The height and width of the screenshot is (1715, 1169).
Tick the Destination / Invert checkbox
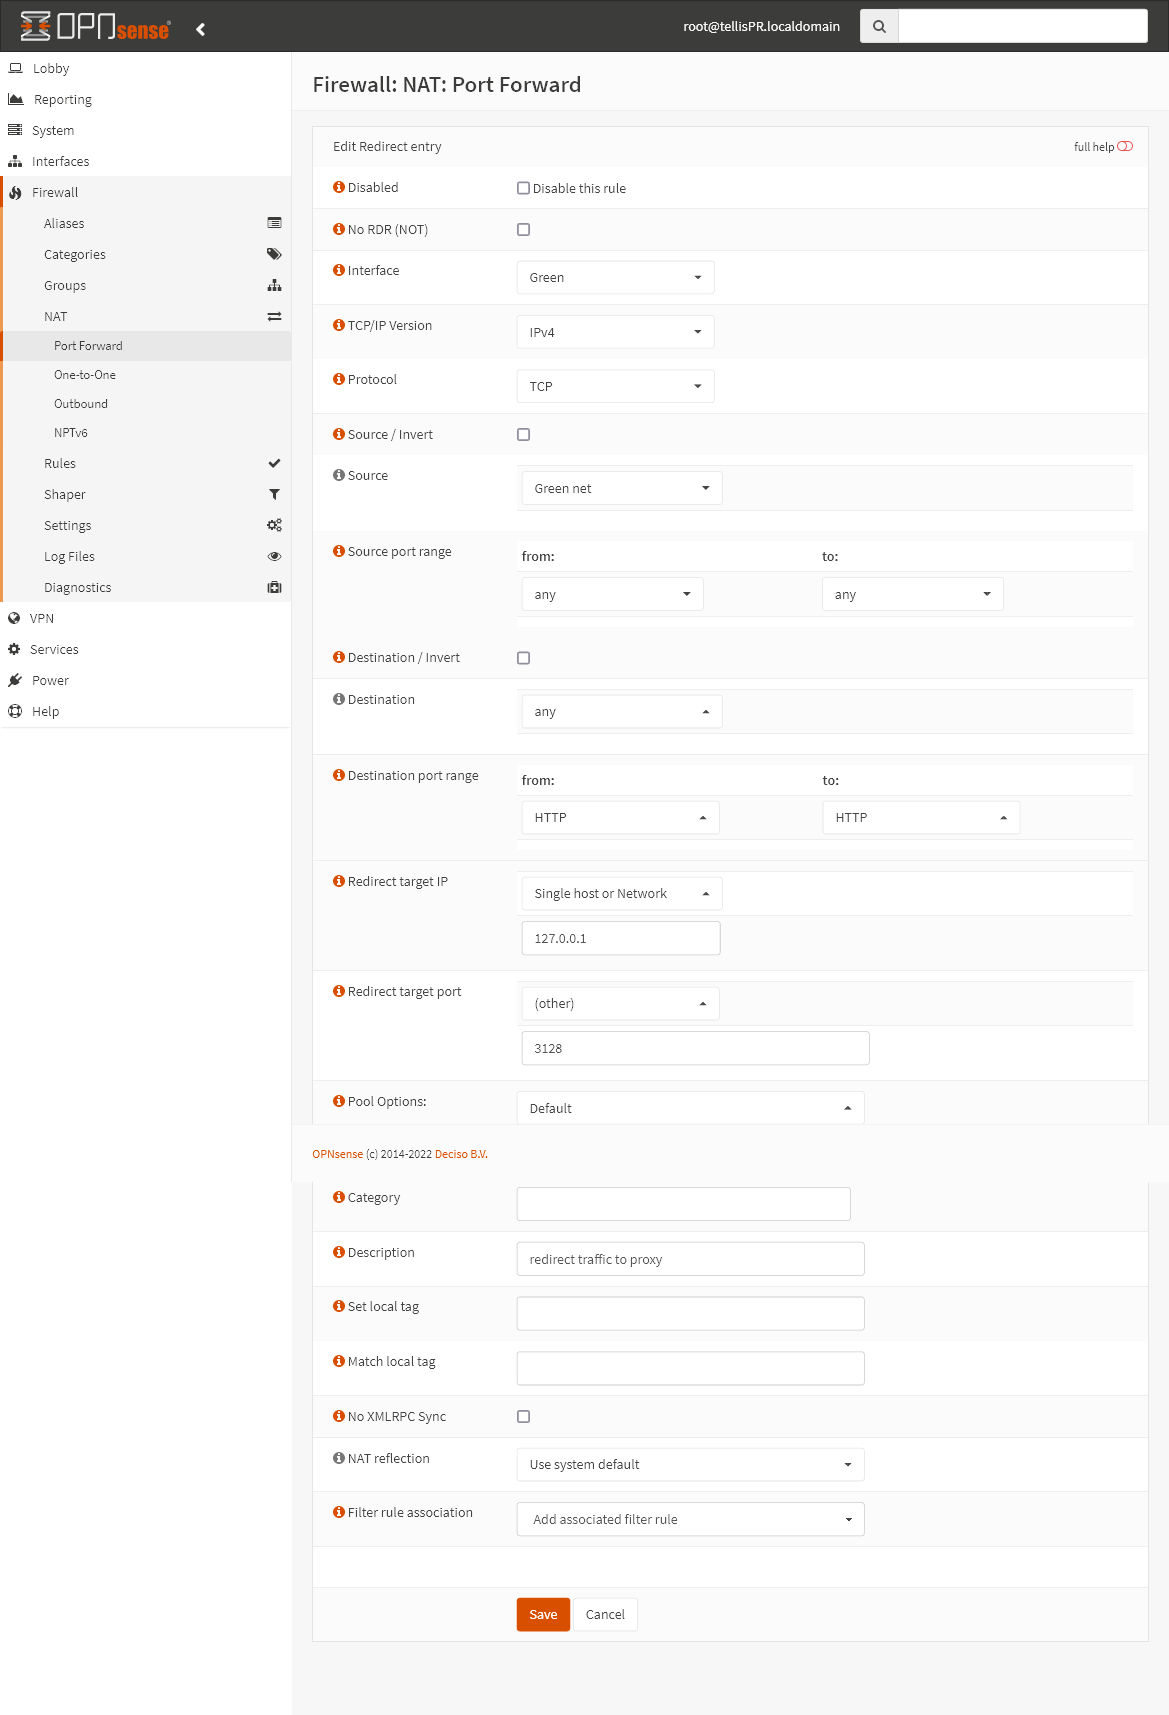[x=523, y=658]
